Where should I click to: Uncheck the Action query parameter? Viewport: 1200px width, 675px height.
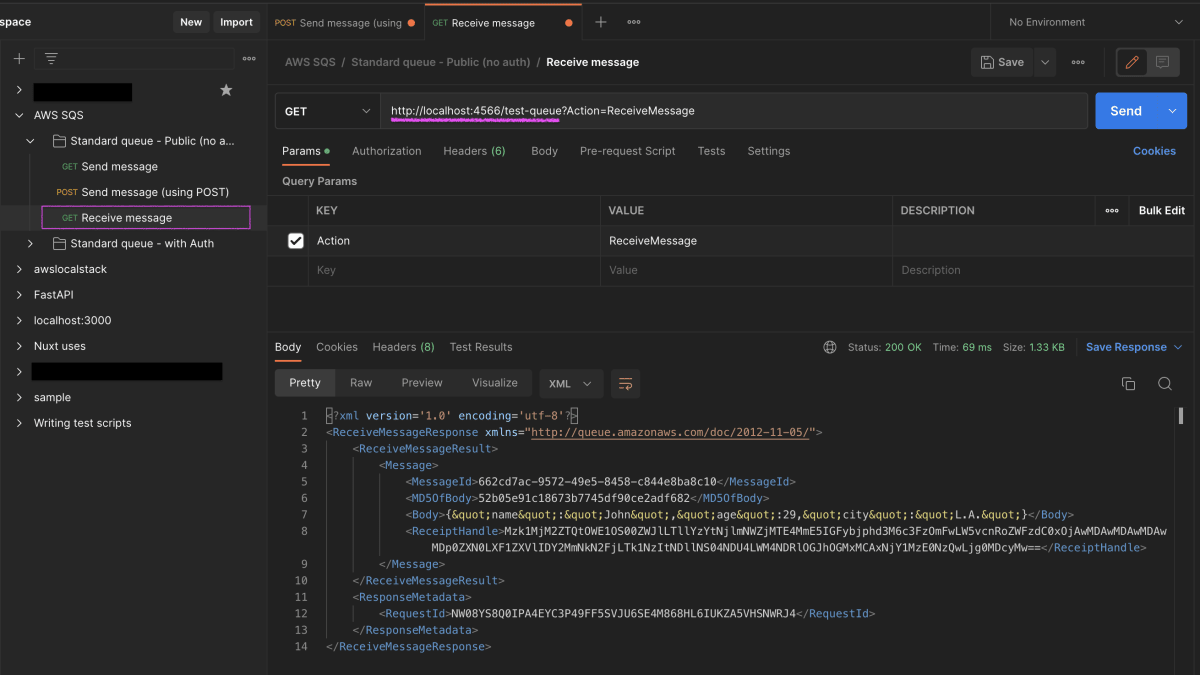(294, 240)
